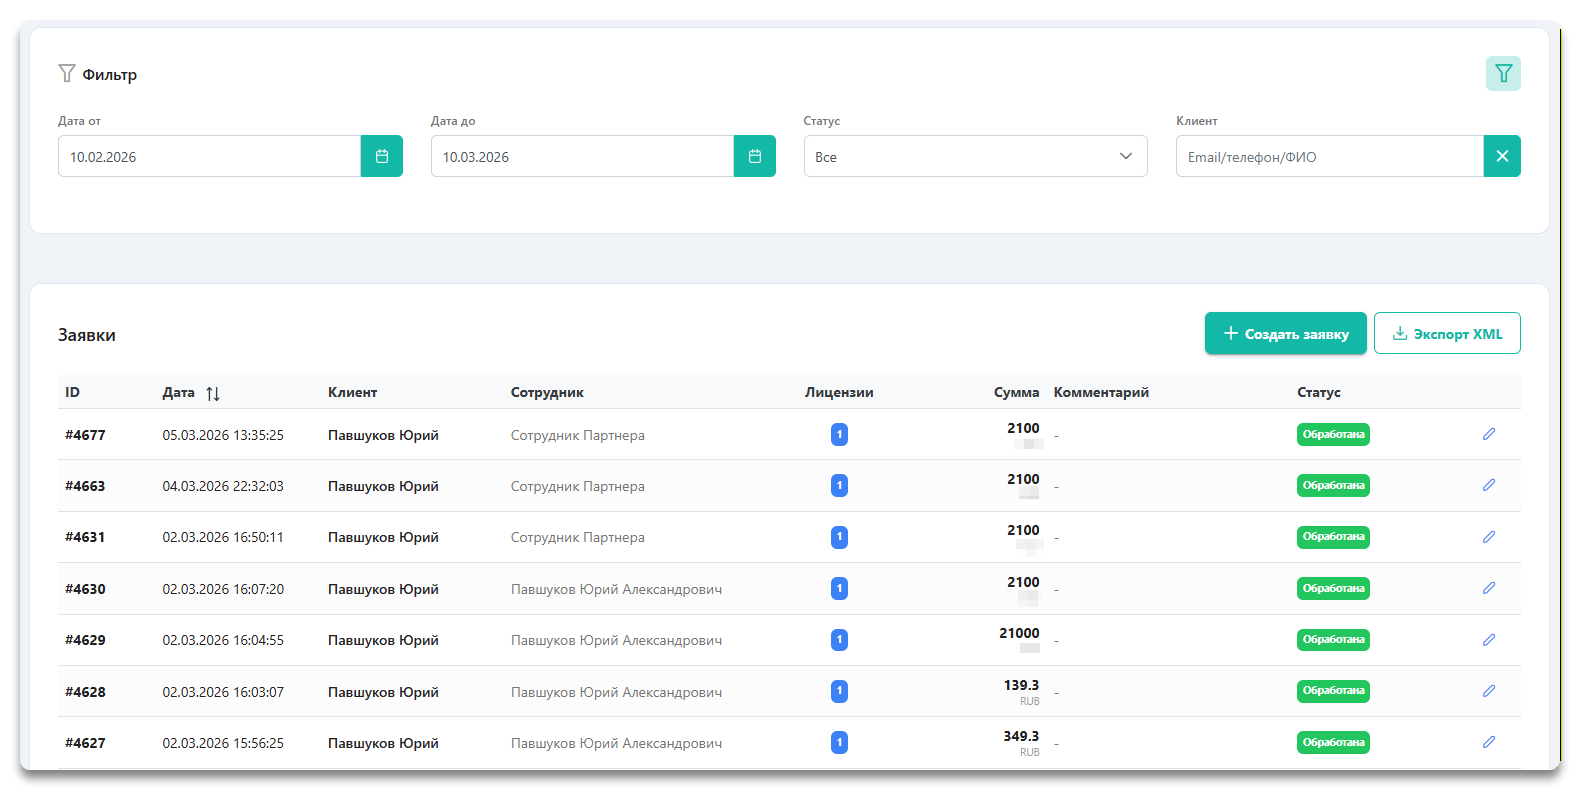
Task: Open the calendar for 'Дата от'
Action: 381,157
